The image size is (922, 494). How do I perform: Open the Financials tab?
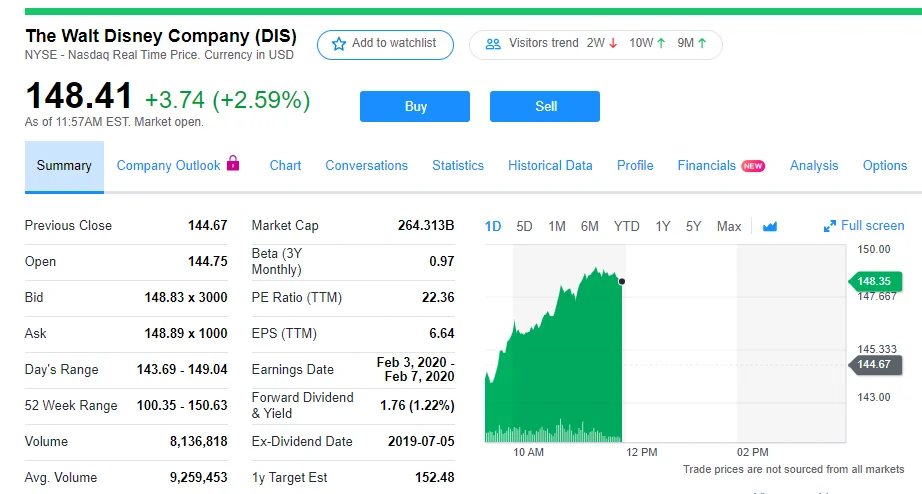(706, 166)
